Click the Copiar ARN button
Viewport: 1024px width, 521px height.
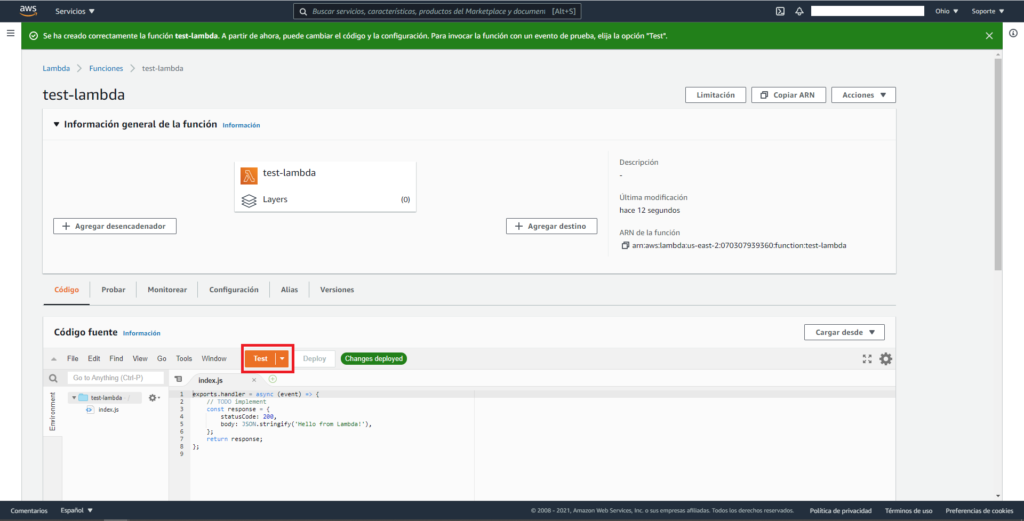pos(788,95)
